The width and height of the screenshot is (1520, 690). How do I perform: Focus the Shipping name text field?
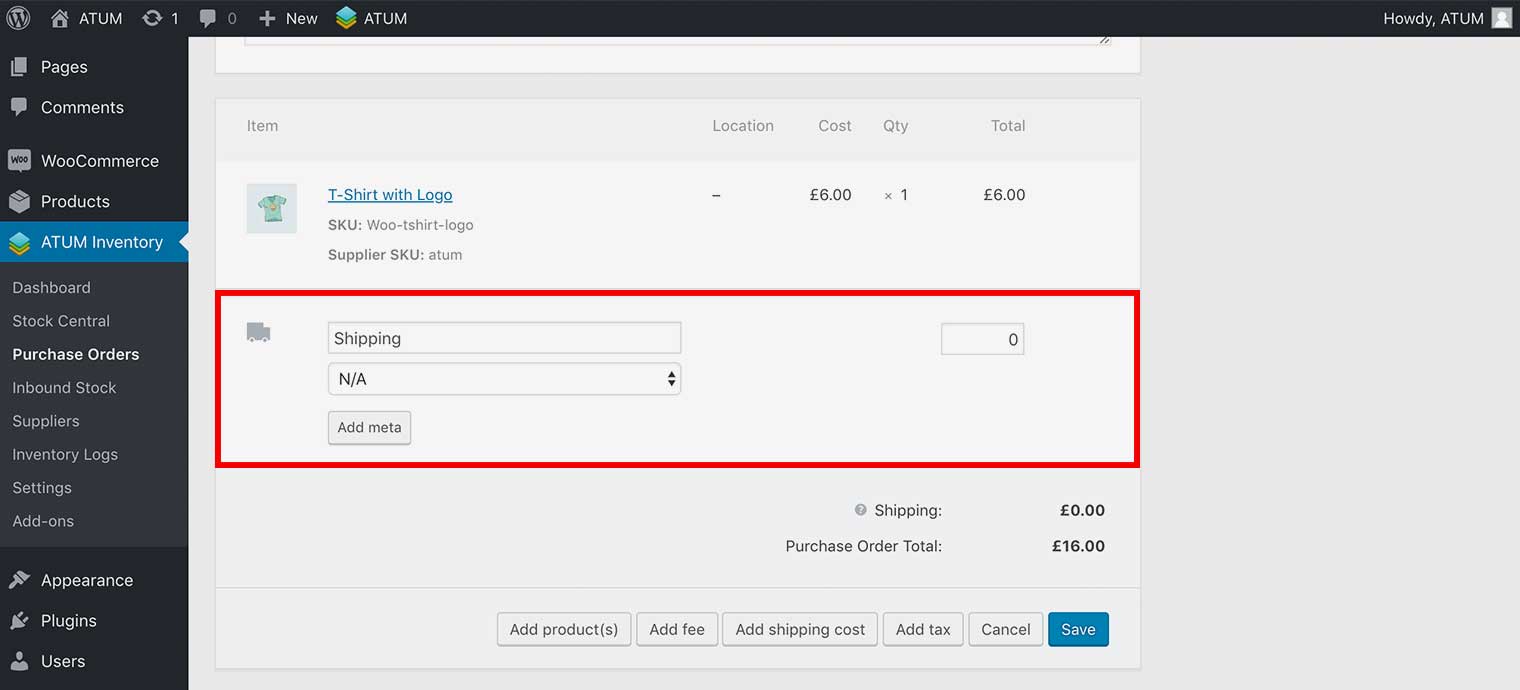coord(504,338)
